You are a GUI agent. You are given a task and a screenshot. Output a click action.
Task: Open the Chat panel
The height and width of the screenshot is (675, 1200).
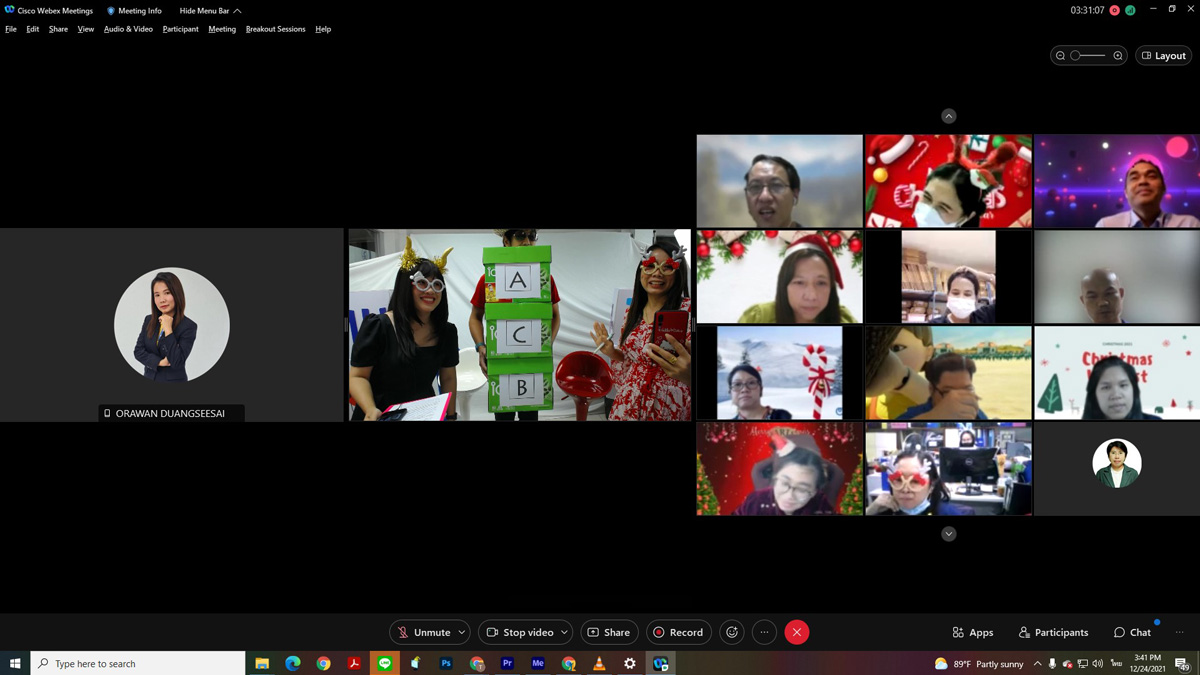click(1132, 632)
